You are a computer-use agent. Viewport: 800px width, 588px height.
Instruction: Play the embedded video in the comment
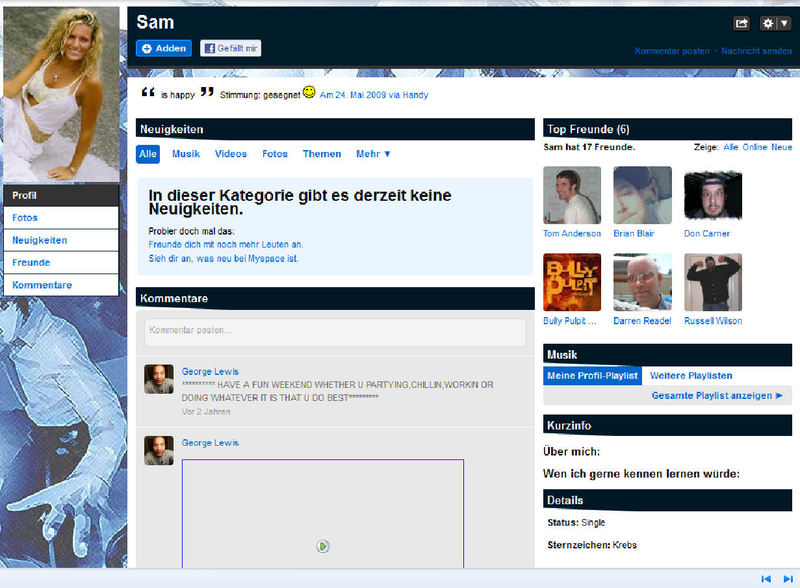tap(322, 547)
